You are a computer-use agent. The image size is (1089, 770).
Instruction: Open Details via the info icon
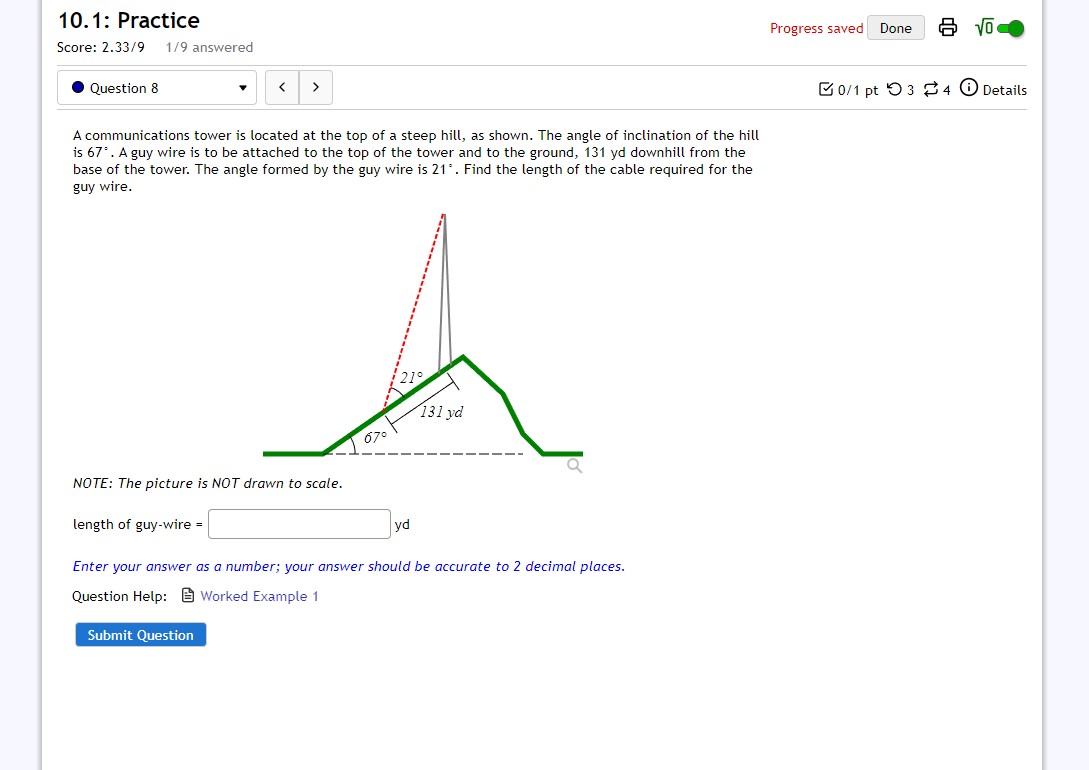click(x=968, y=90)
